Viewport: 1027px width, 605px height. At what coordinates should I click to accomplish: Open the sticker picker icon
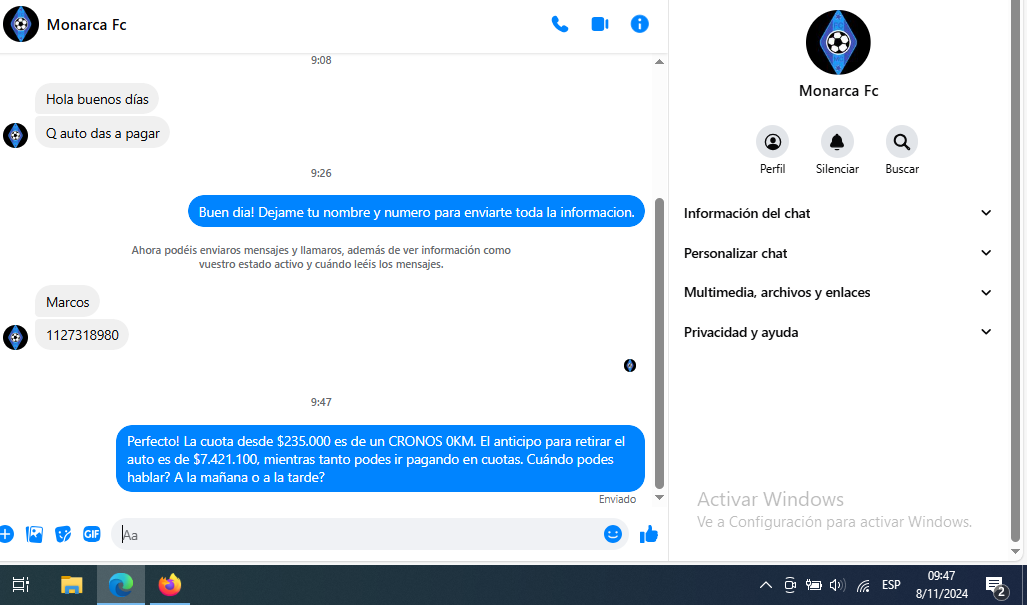tap(63, 534)
